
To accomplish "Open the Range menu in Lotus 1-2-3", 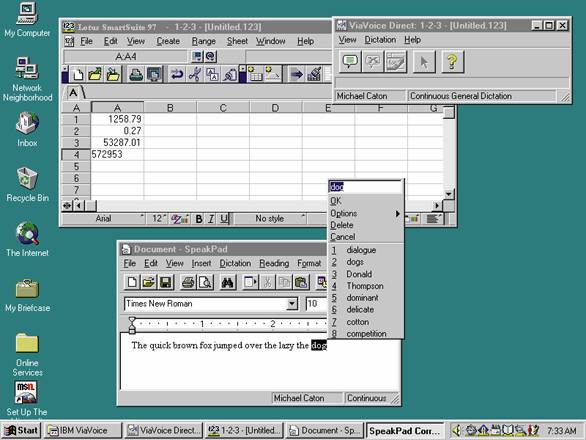I will click(x=204, y=41).
